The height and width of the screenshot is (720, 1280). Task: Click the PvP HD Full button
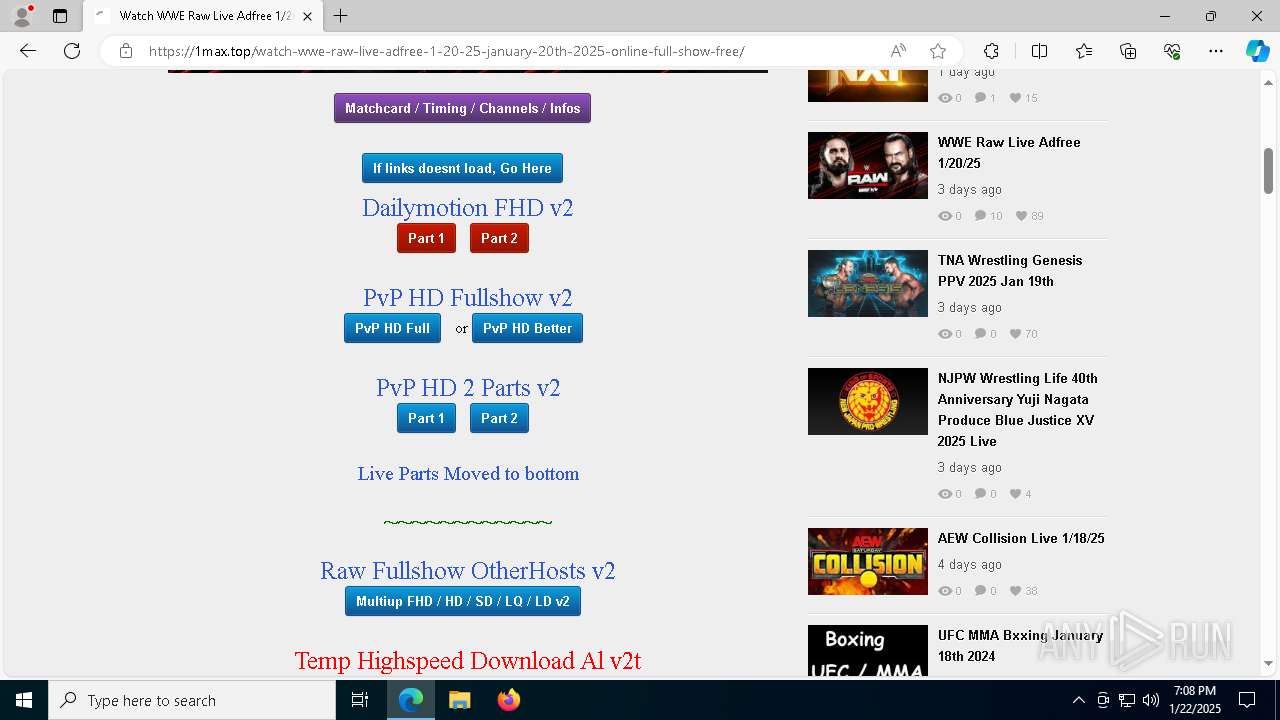point(392,328)
